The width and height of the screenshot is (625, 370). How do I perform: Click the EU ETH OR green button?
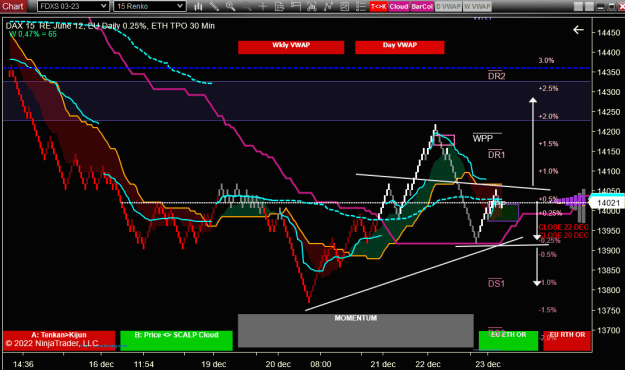508,340
